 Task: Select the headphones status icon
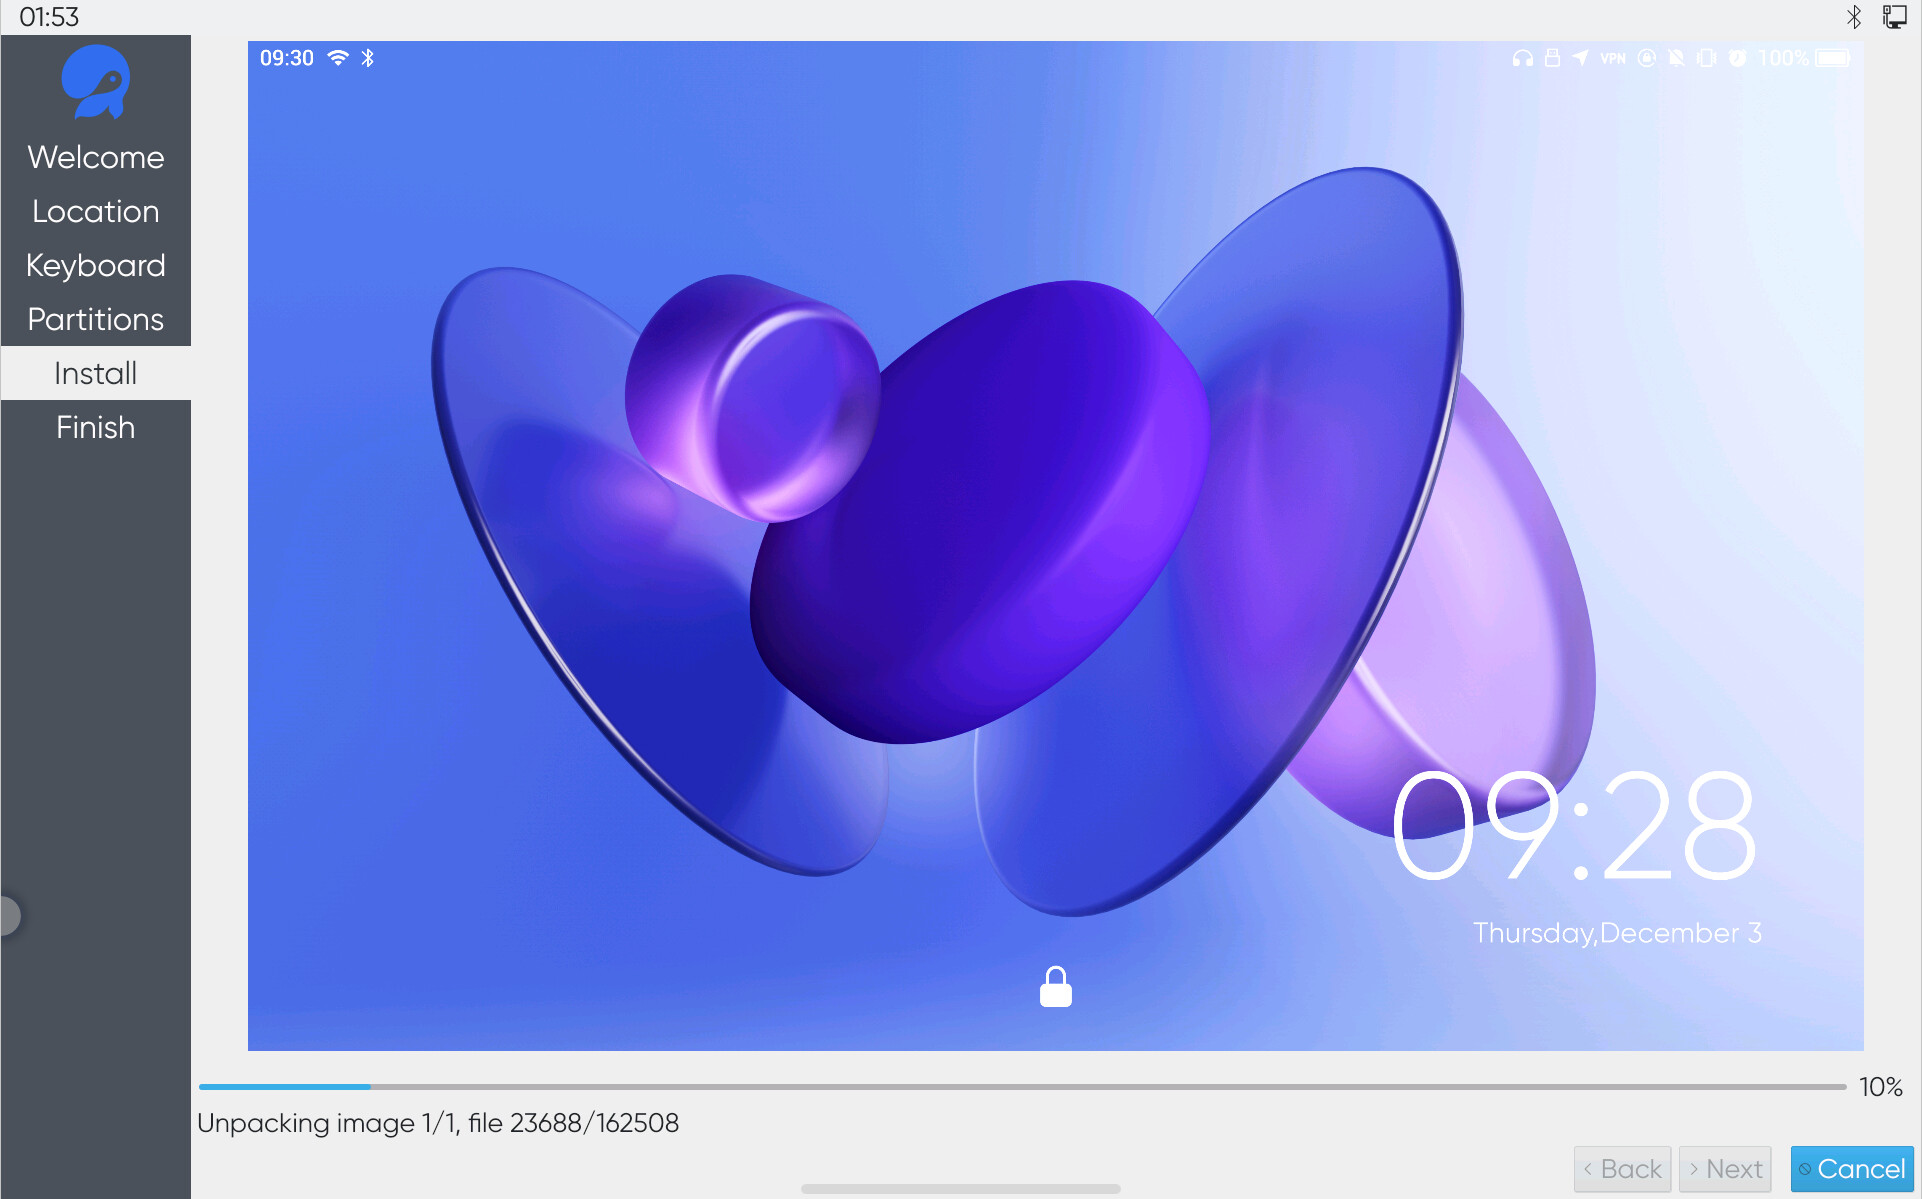pyautogui.click(x=1522, y=58)
